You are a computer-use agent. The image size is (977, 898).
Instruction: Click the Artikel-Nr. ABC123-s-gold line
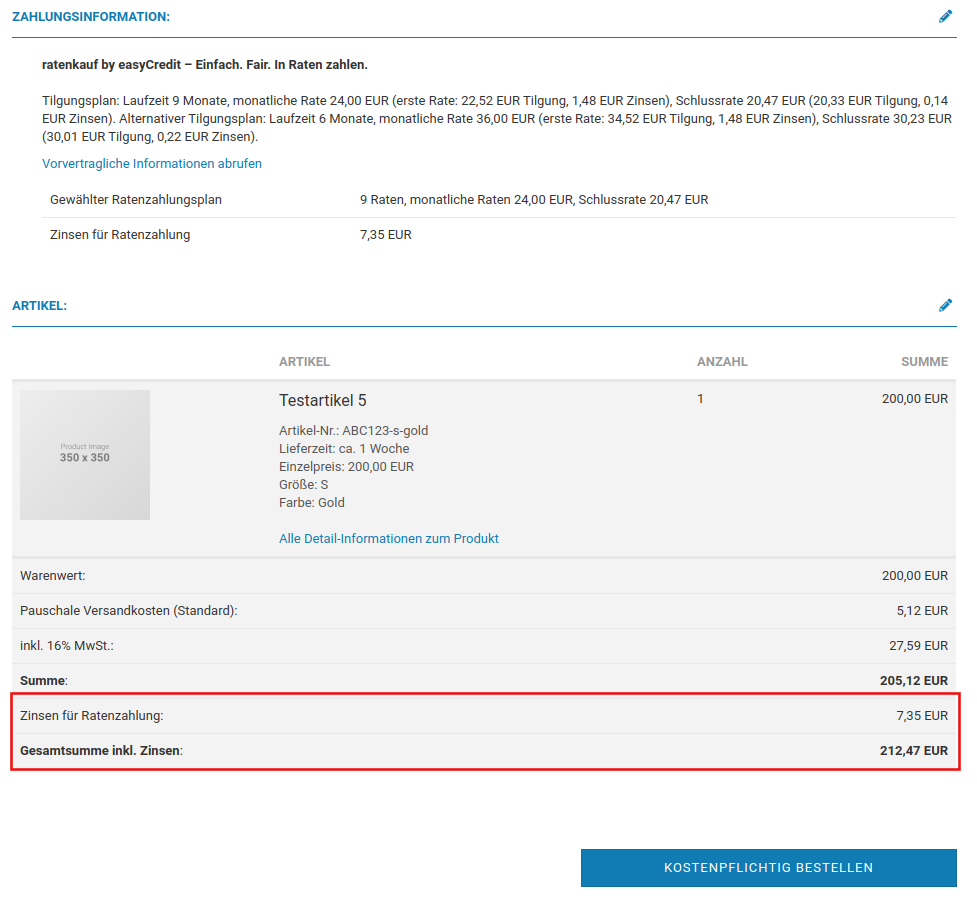pyautogui.click(x=353, y=431)
